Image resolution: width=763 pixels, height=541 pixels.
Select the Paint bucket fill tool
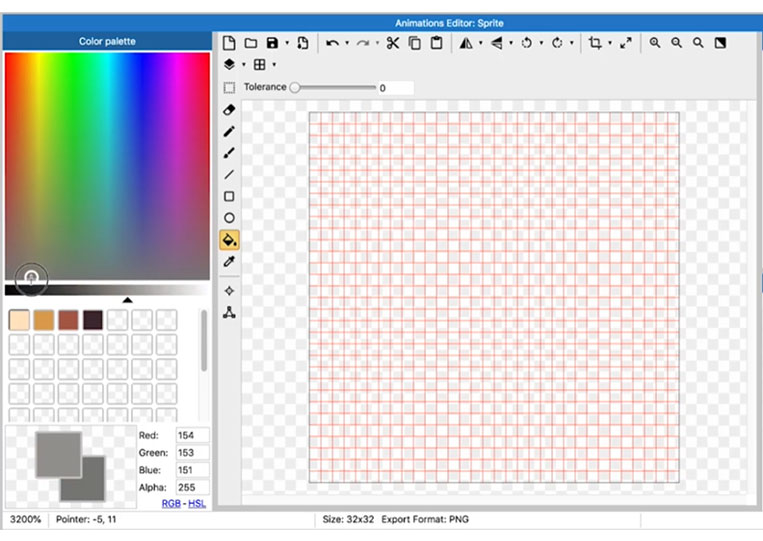click(229, 240)
